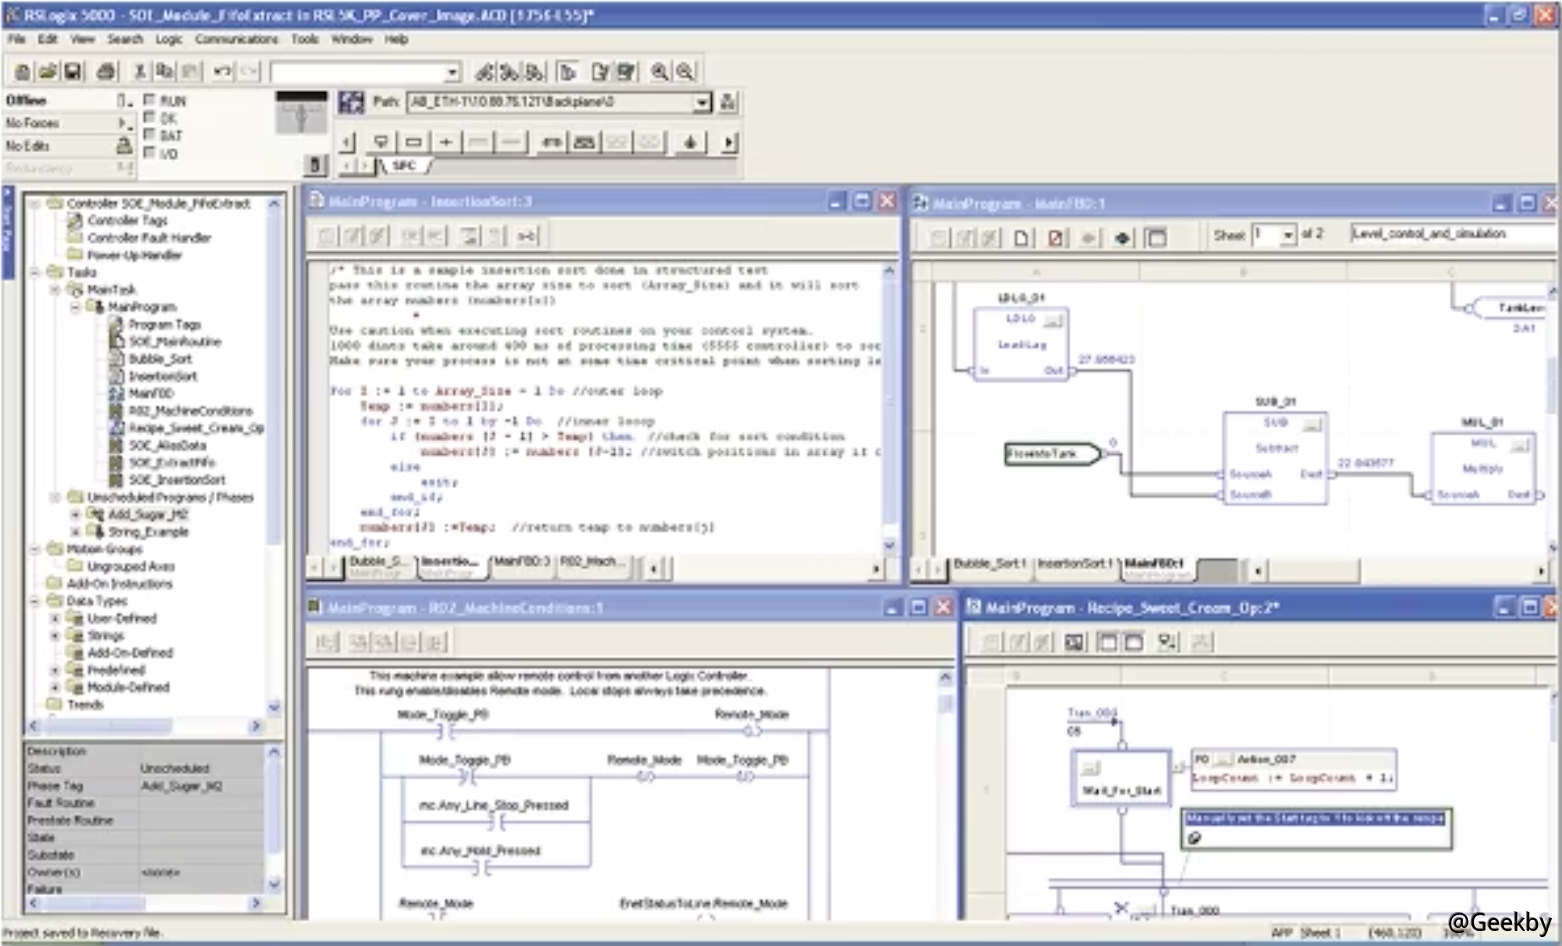Toggle the I/O status checkbox

pyautogui.click(x=150, y=153)
